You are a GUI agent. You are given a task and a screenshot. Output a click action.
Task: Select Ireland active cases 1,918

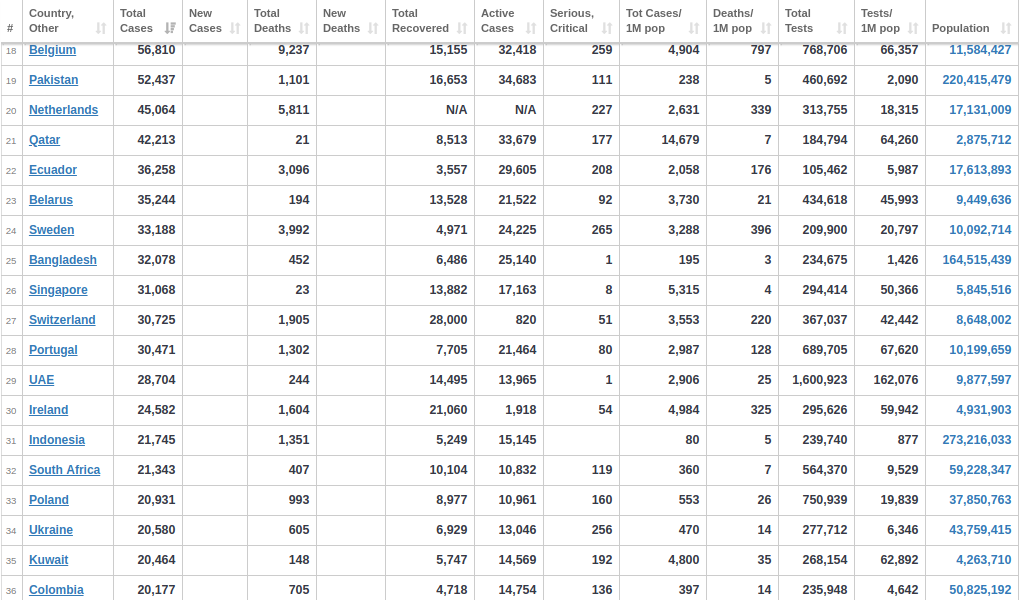tap(521, 410)
